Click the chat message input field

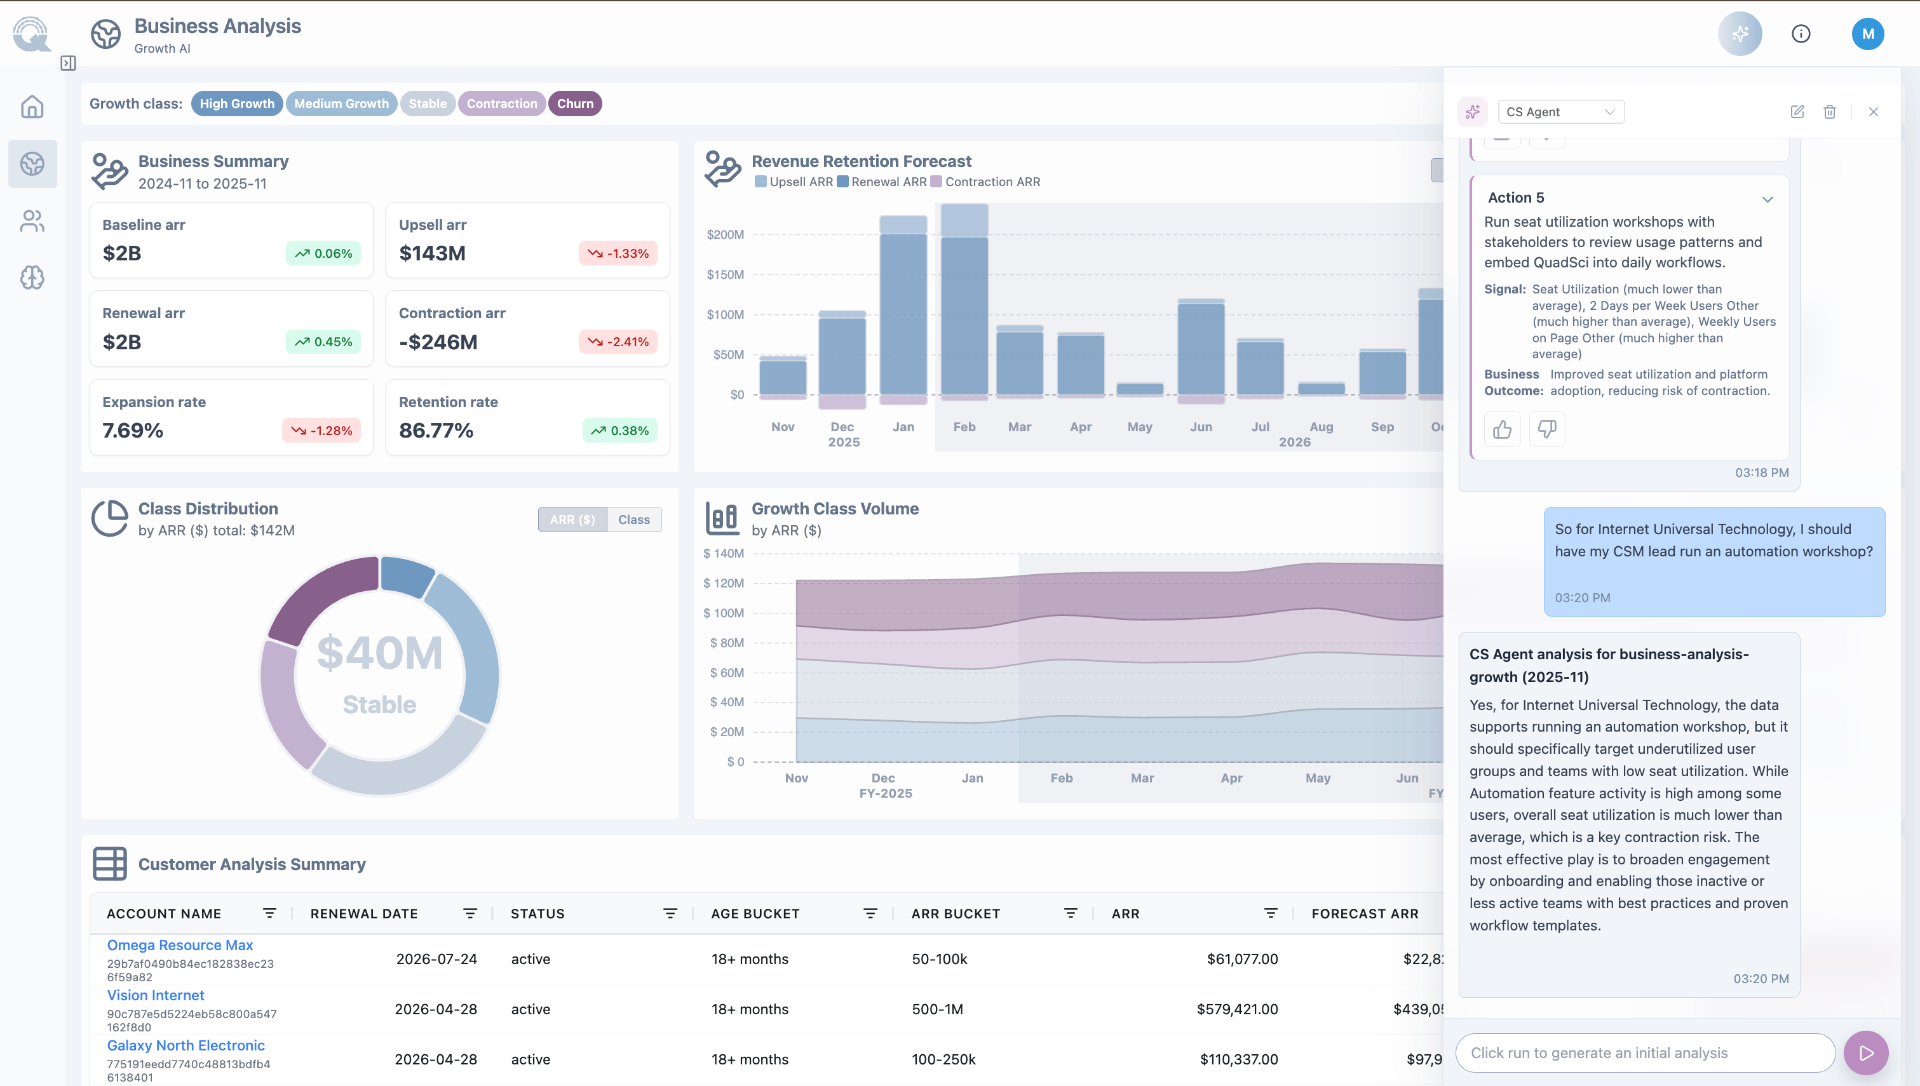(1645, 1053)
